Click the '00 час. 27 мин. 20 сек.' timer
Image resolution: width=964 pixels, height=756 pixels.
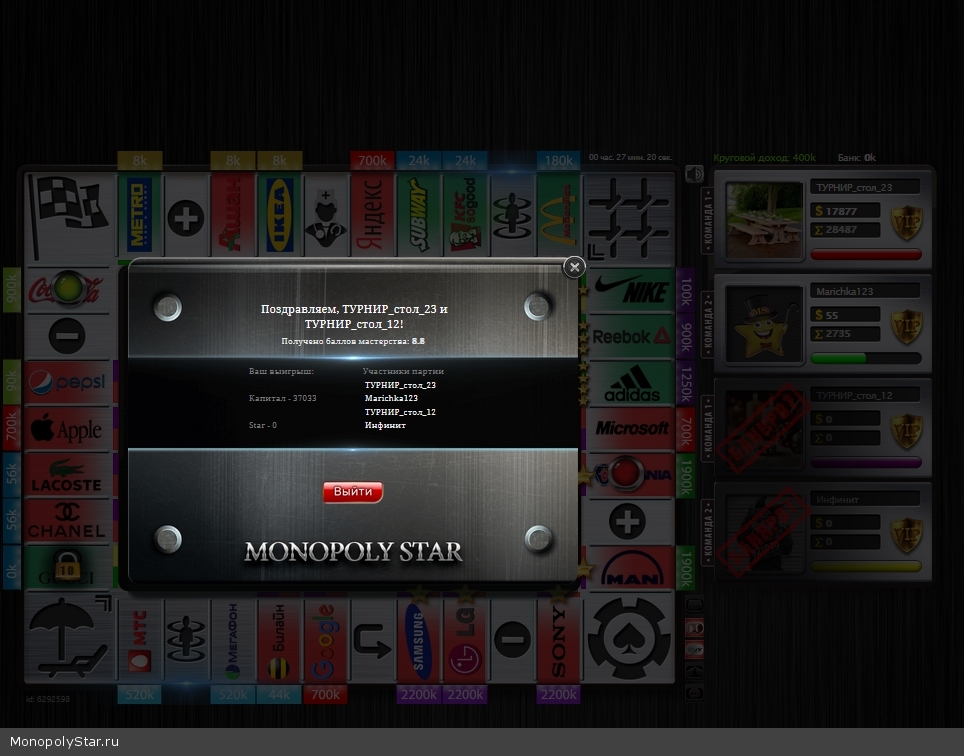click(x=630, y=157)
